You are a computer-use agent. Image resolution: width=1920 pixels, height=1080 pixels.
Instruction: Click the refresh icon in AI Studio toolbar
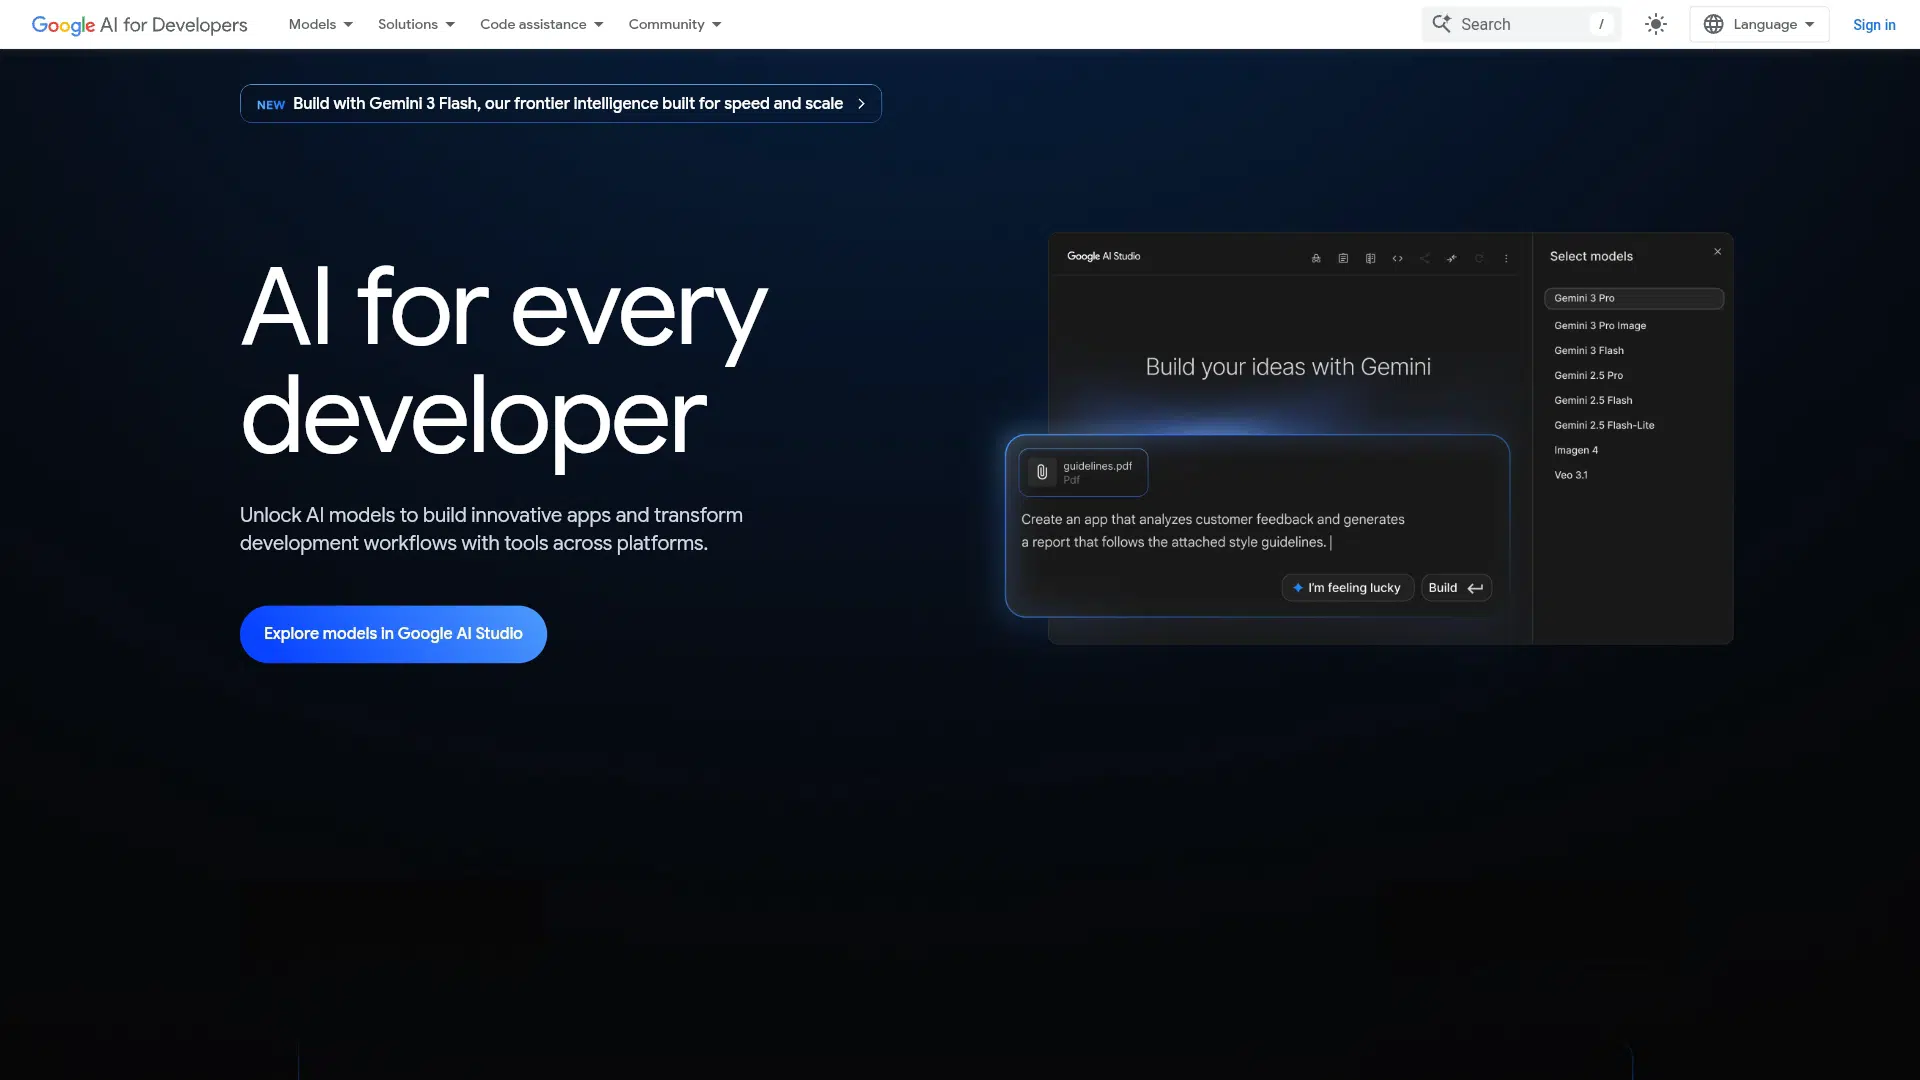click(1479, 258)
